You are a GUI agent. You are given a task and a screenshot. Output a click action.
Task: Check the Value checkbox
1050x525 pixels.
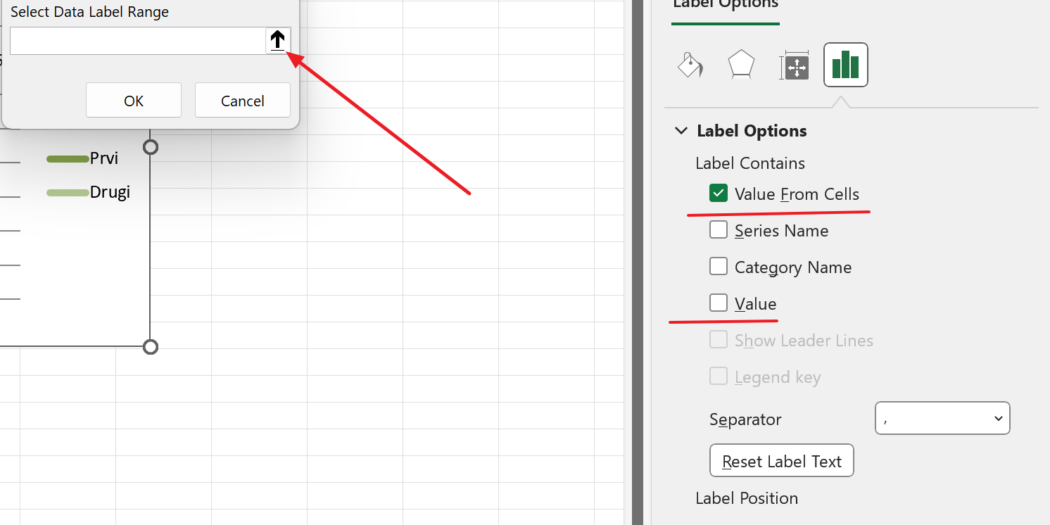(718, 303)
